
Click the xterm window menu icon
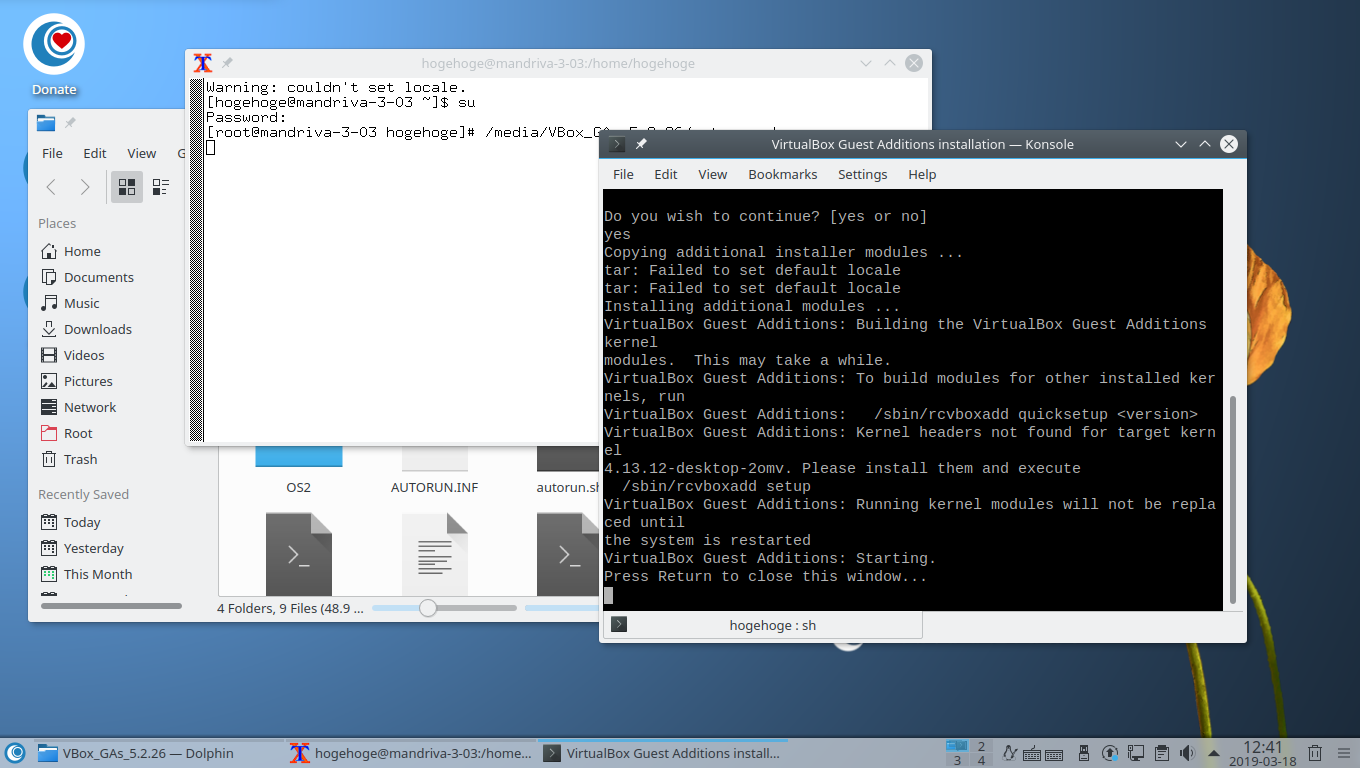(203, 63)
